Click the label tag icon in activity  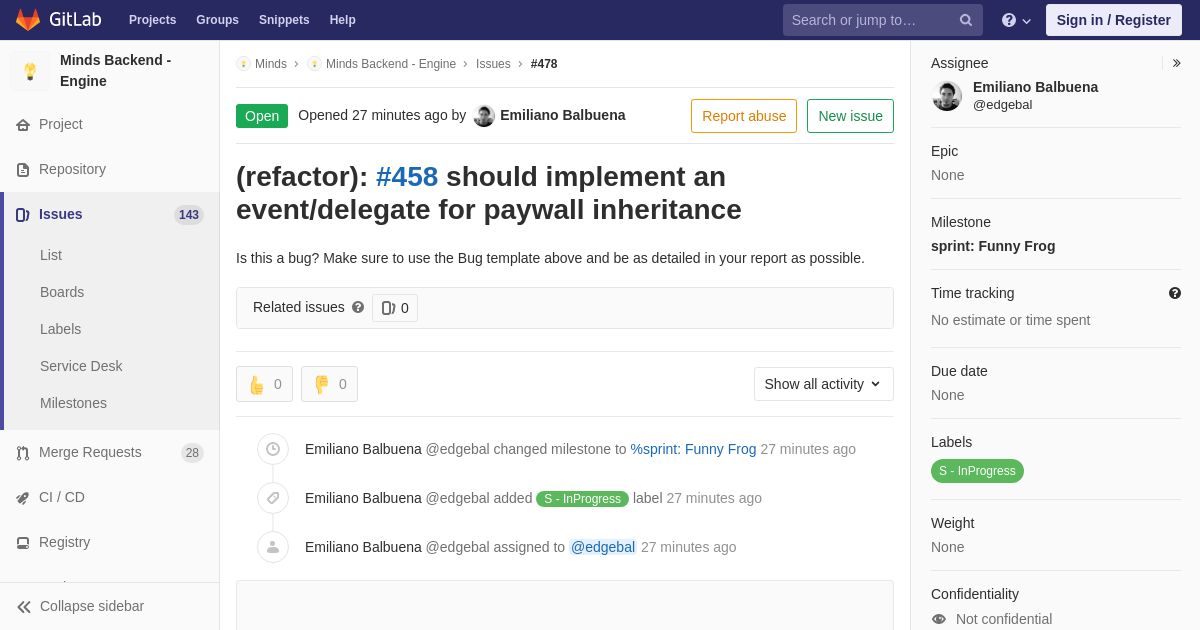tap(273, 498)
